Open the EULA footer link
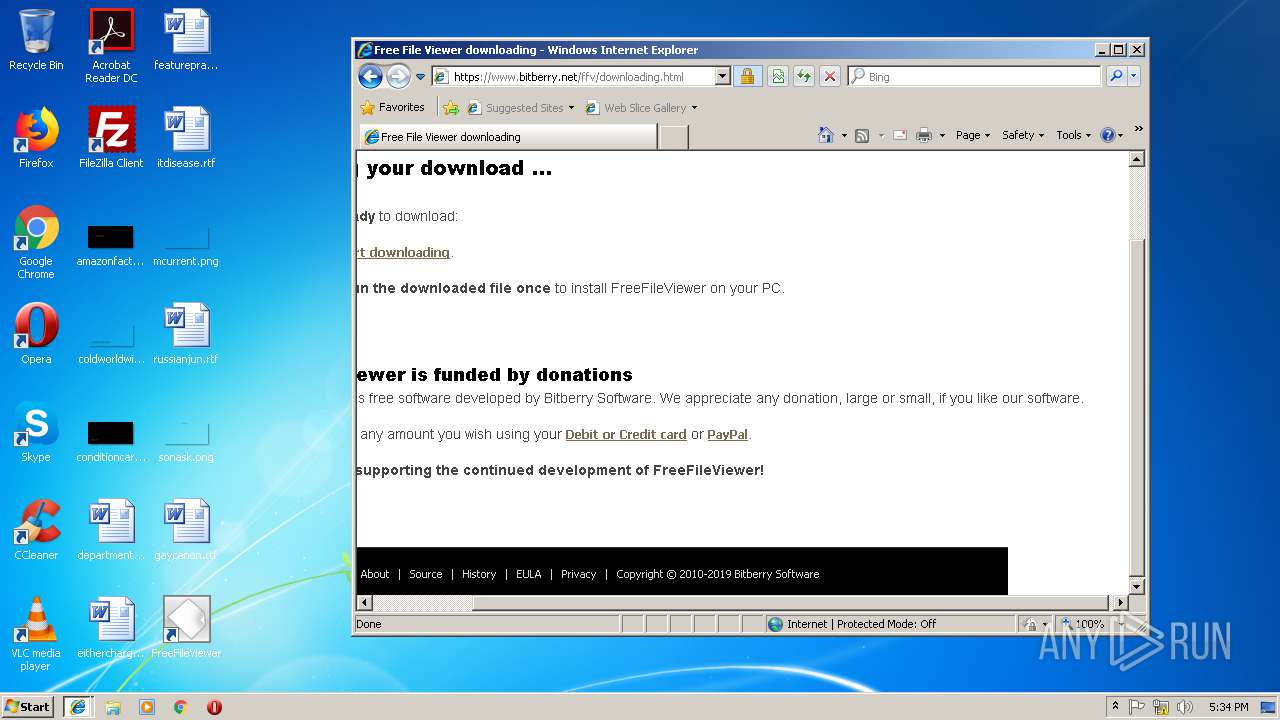 click(x=528, y=574)
